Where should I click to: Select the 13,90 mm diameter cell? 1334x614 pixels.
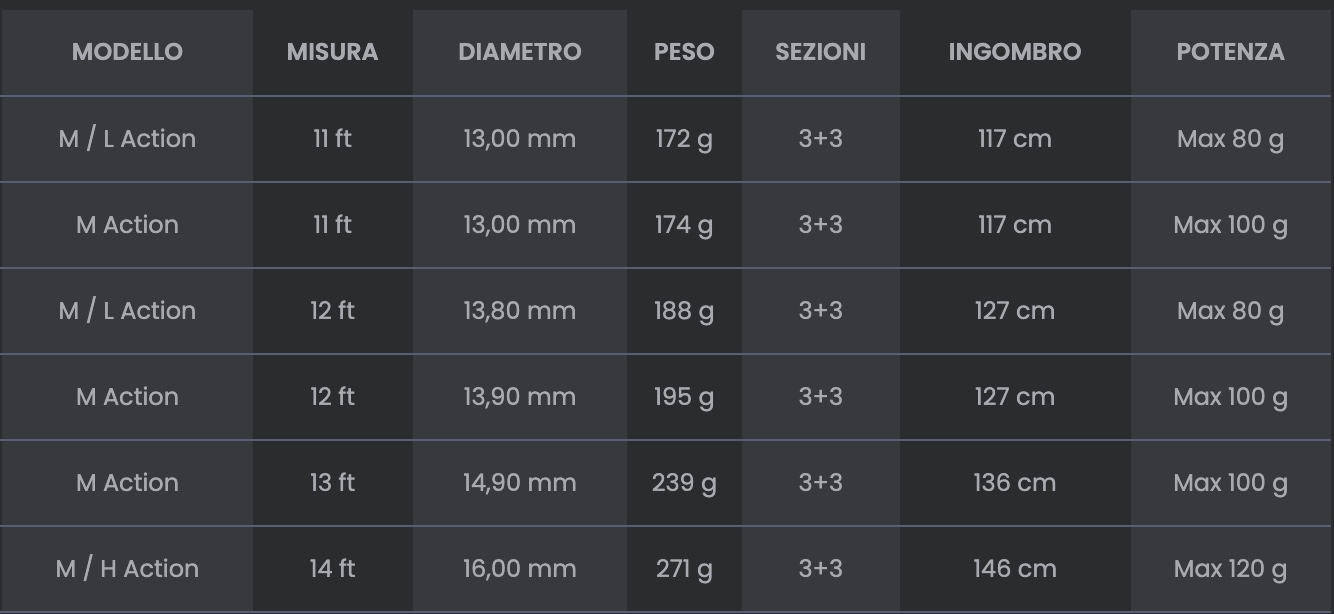click(x=519, y=397)
